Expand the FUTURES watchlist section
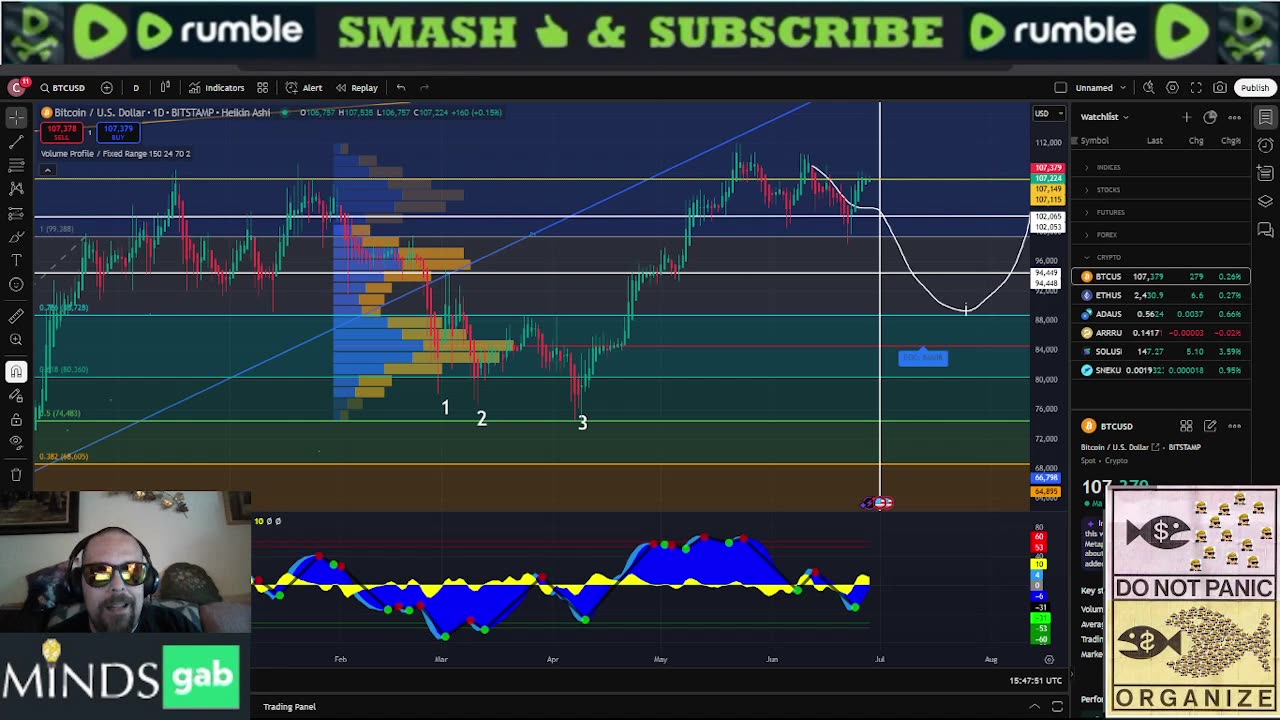Viewport: 1280px width, 720px height. click(1160, 212)
